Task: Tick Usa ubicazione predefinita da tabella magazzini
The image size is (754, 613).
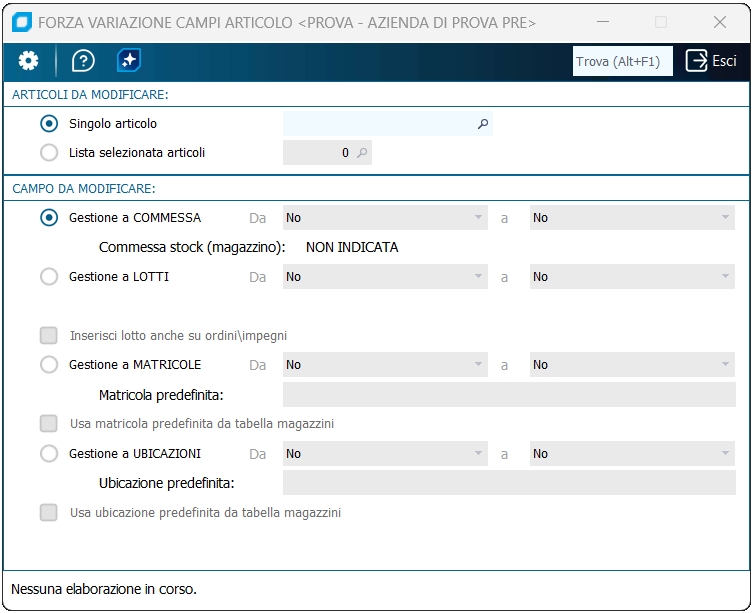Action: [x=49, y=513]
